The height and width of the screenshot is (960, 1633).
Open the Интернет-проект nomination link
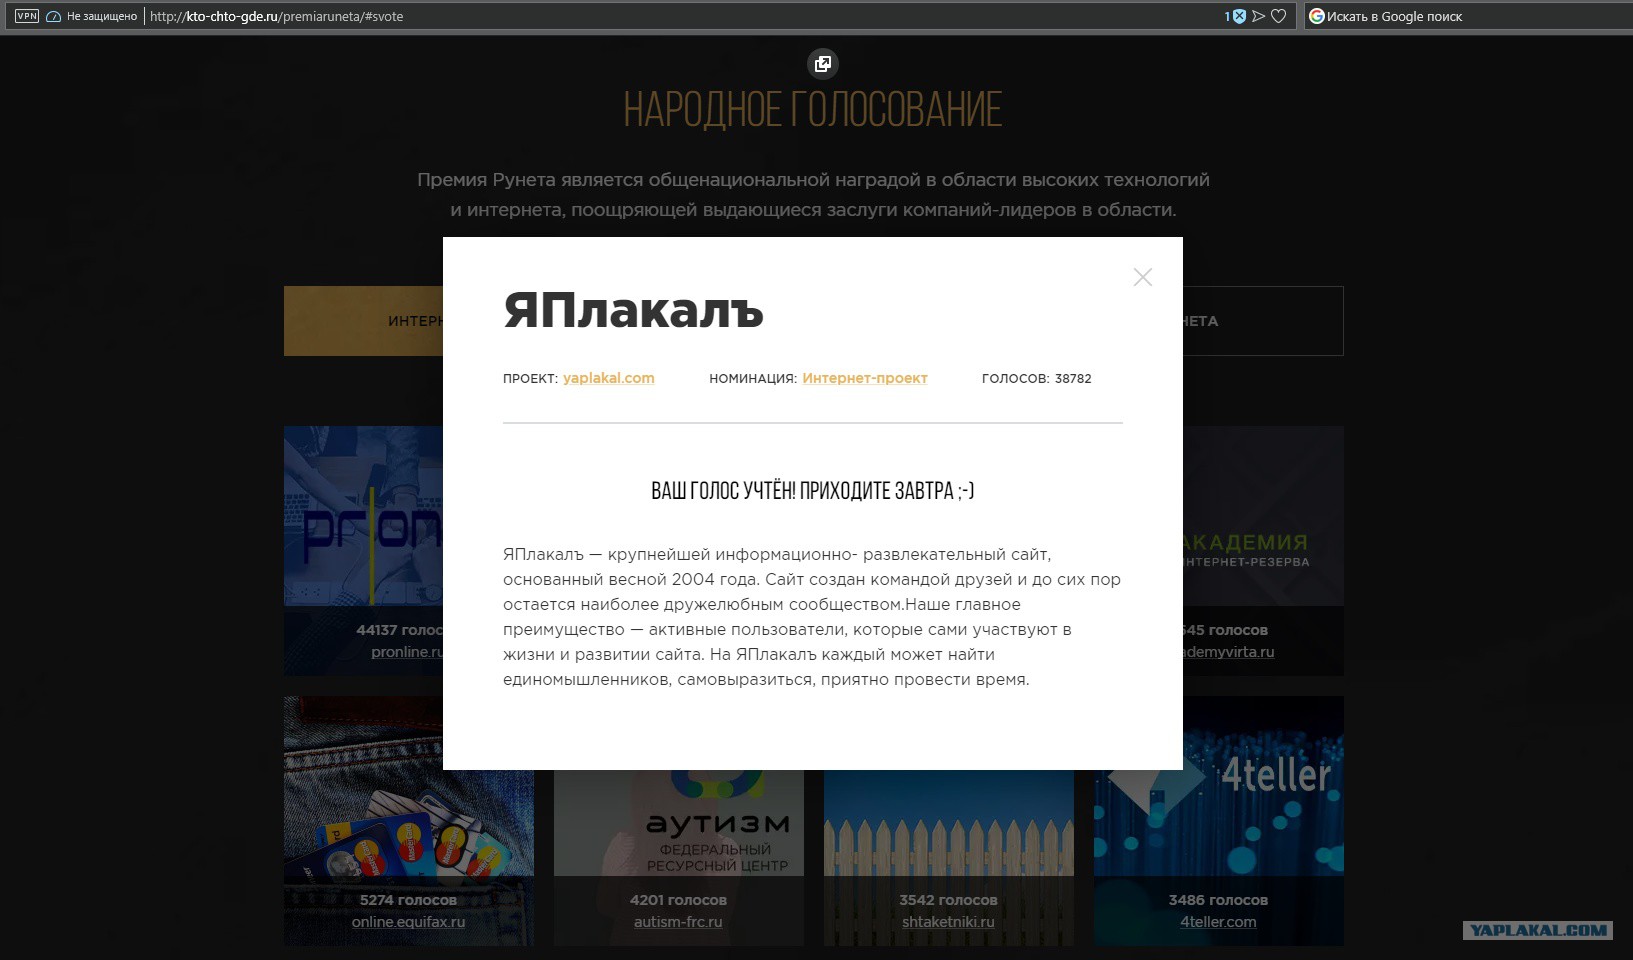tap(865, 378)
